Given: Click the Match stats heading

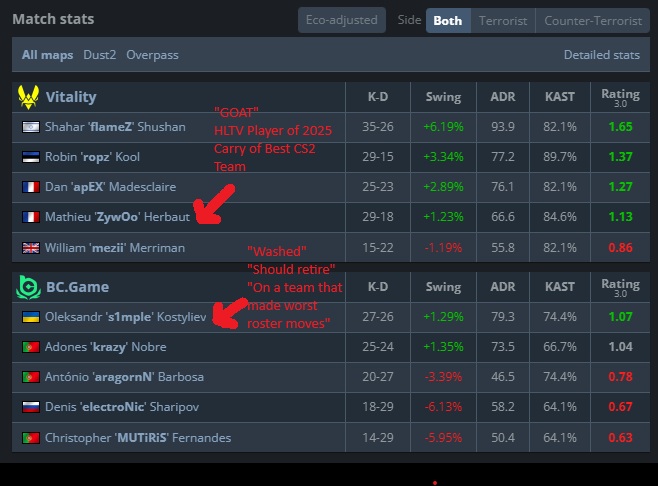Looking at the screenshot, I should pyautogui.click(x=53, y=19).
